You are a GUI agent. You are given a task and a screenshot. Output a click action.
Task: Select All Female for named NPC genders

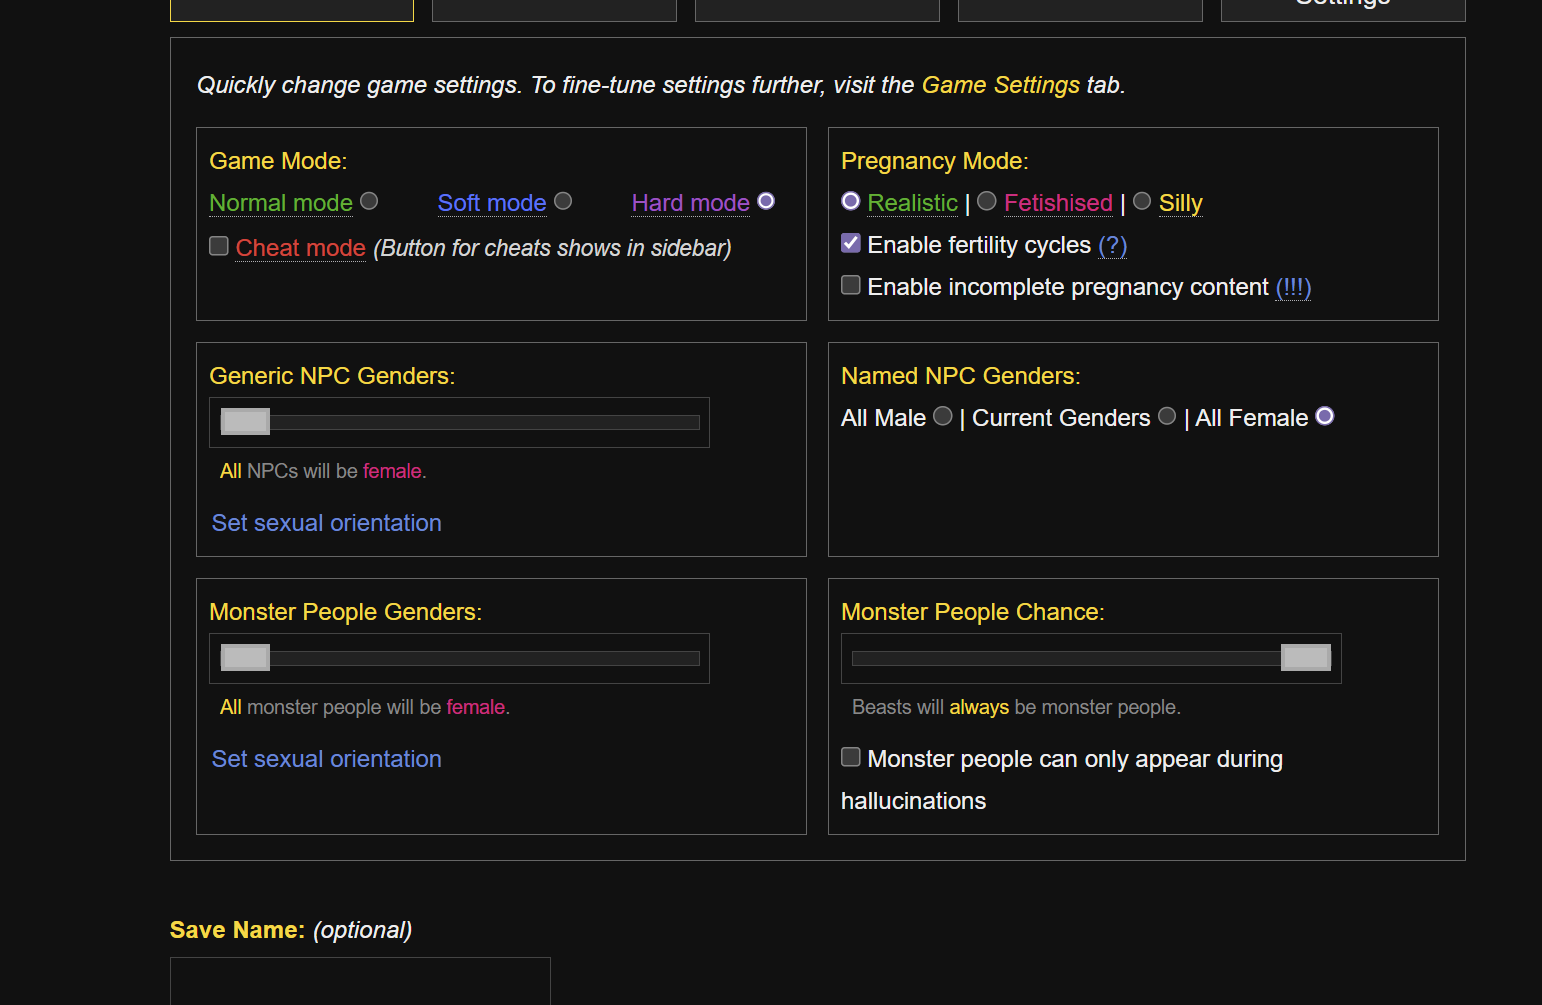(1325, 416)
